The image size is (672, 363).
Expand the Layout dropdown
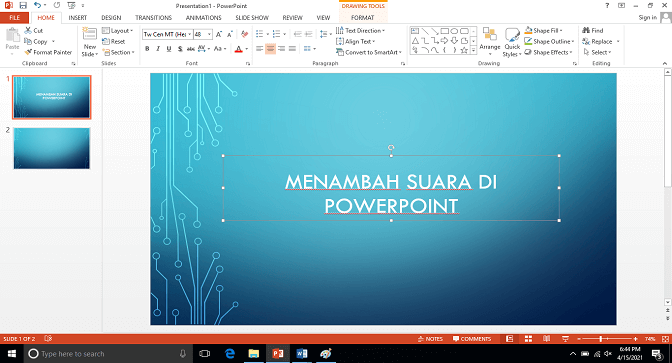point(118,30)
